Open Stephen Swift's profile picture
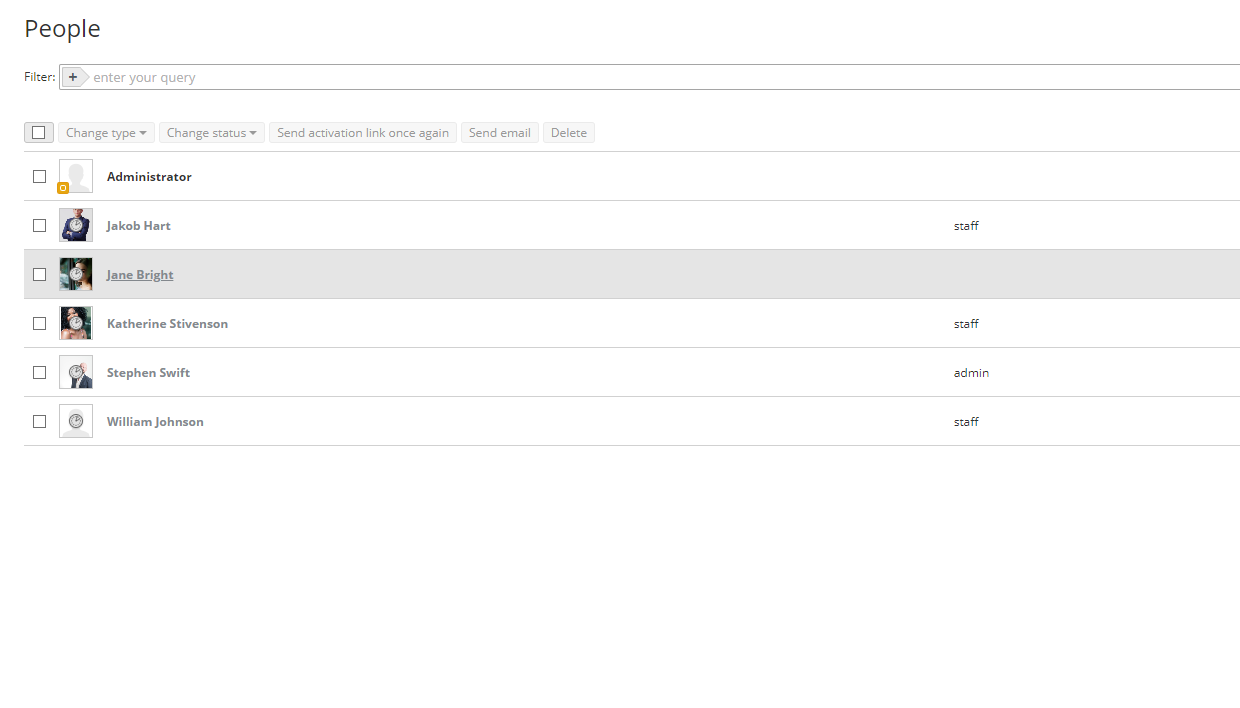 75,371
